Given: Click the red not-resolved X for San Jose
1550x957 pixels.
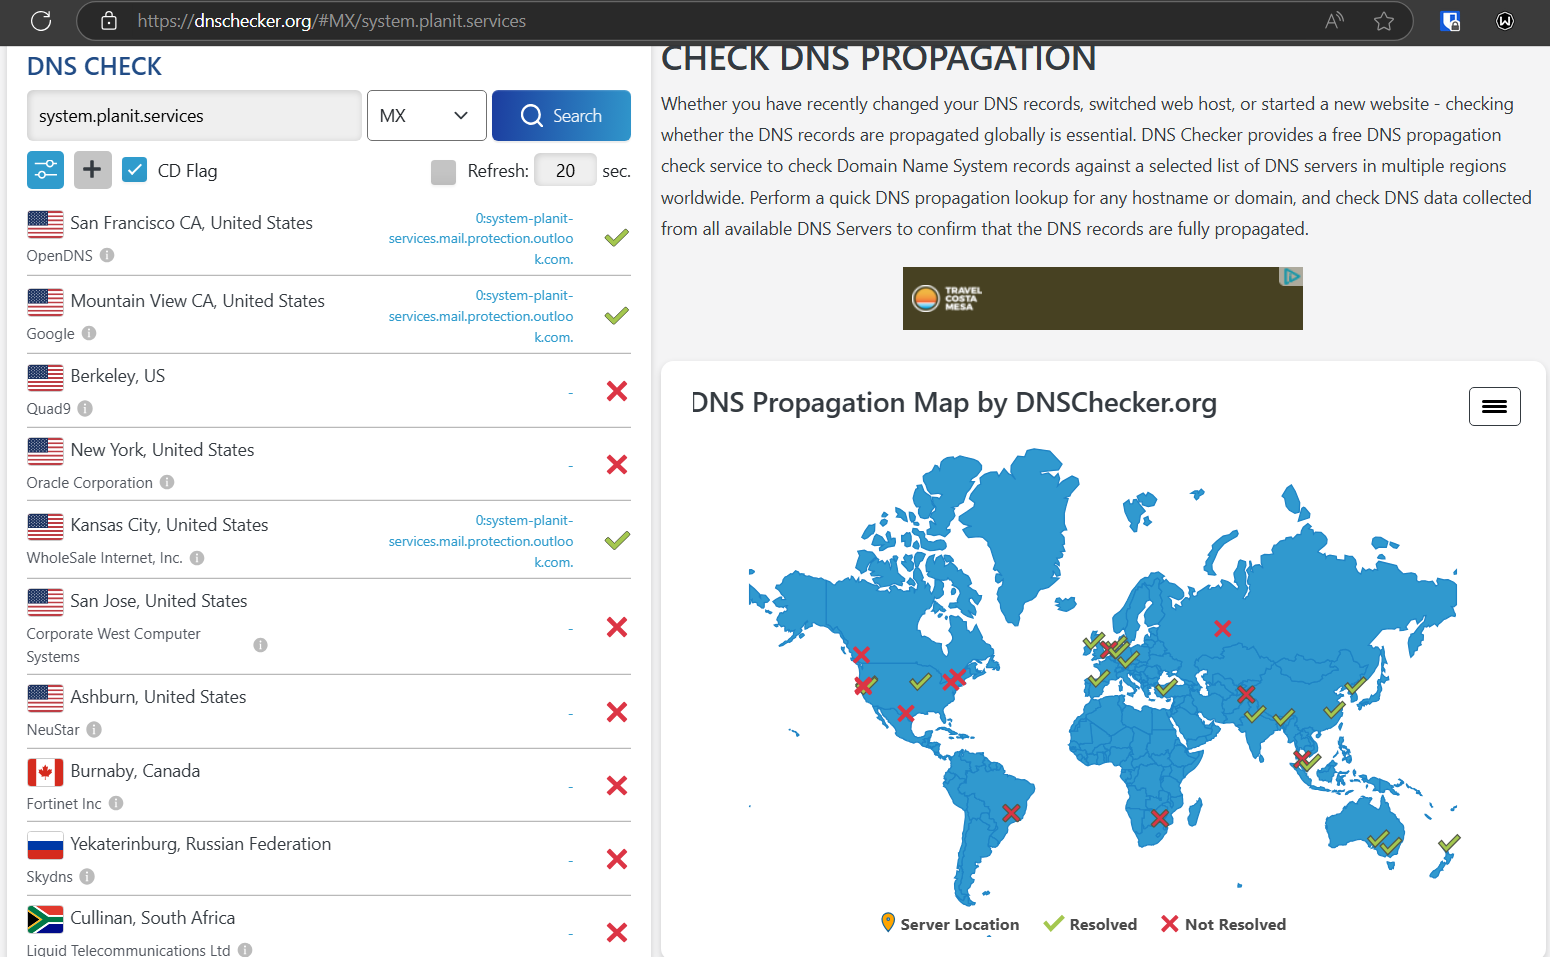Looking at the screenshot, I should click(617, 627).
